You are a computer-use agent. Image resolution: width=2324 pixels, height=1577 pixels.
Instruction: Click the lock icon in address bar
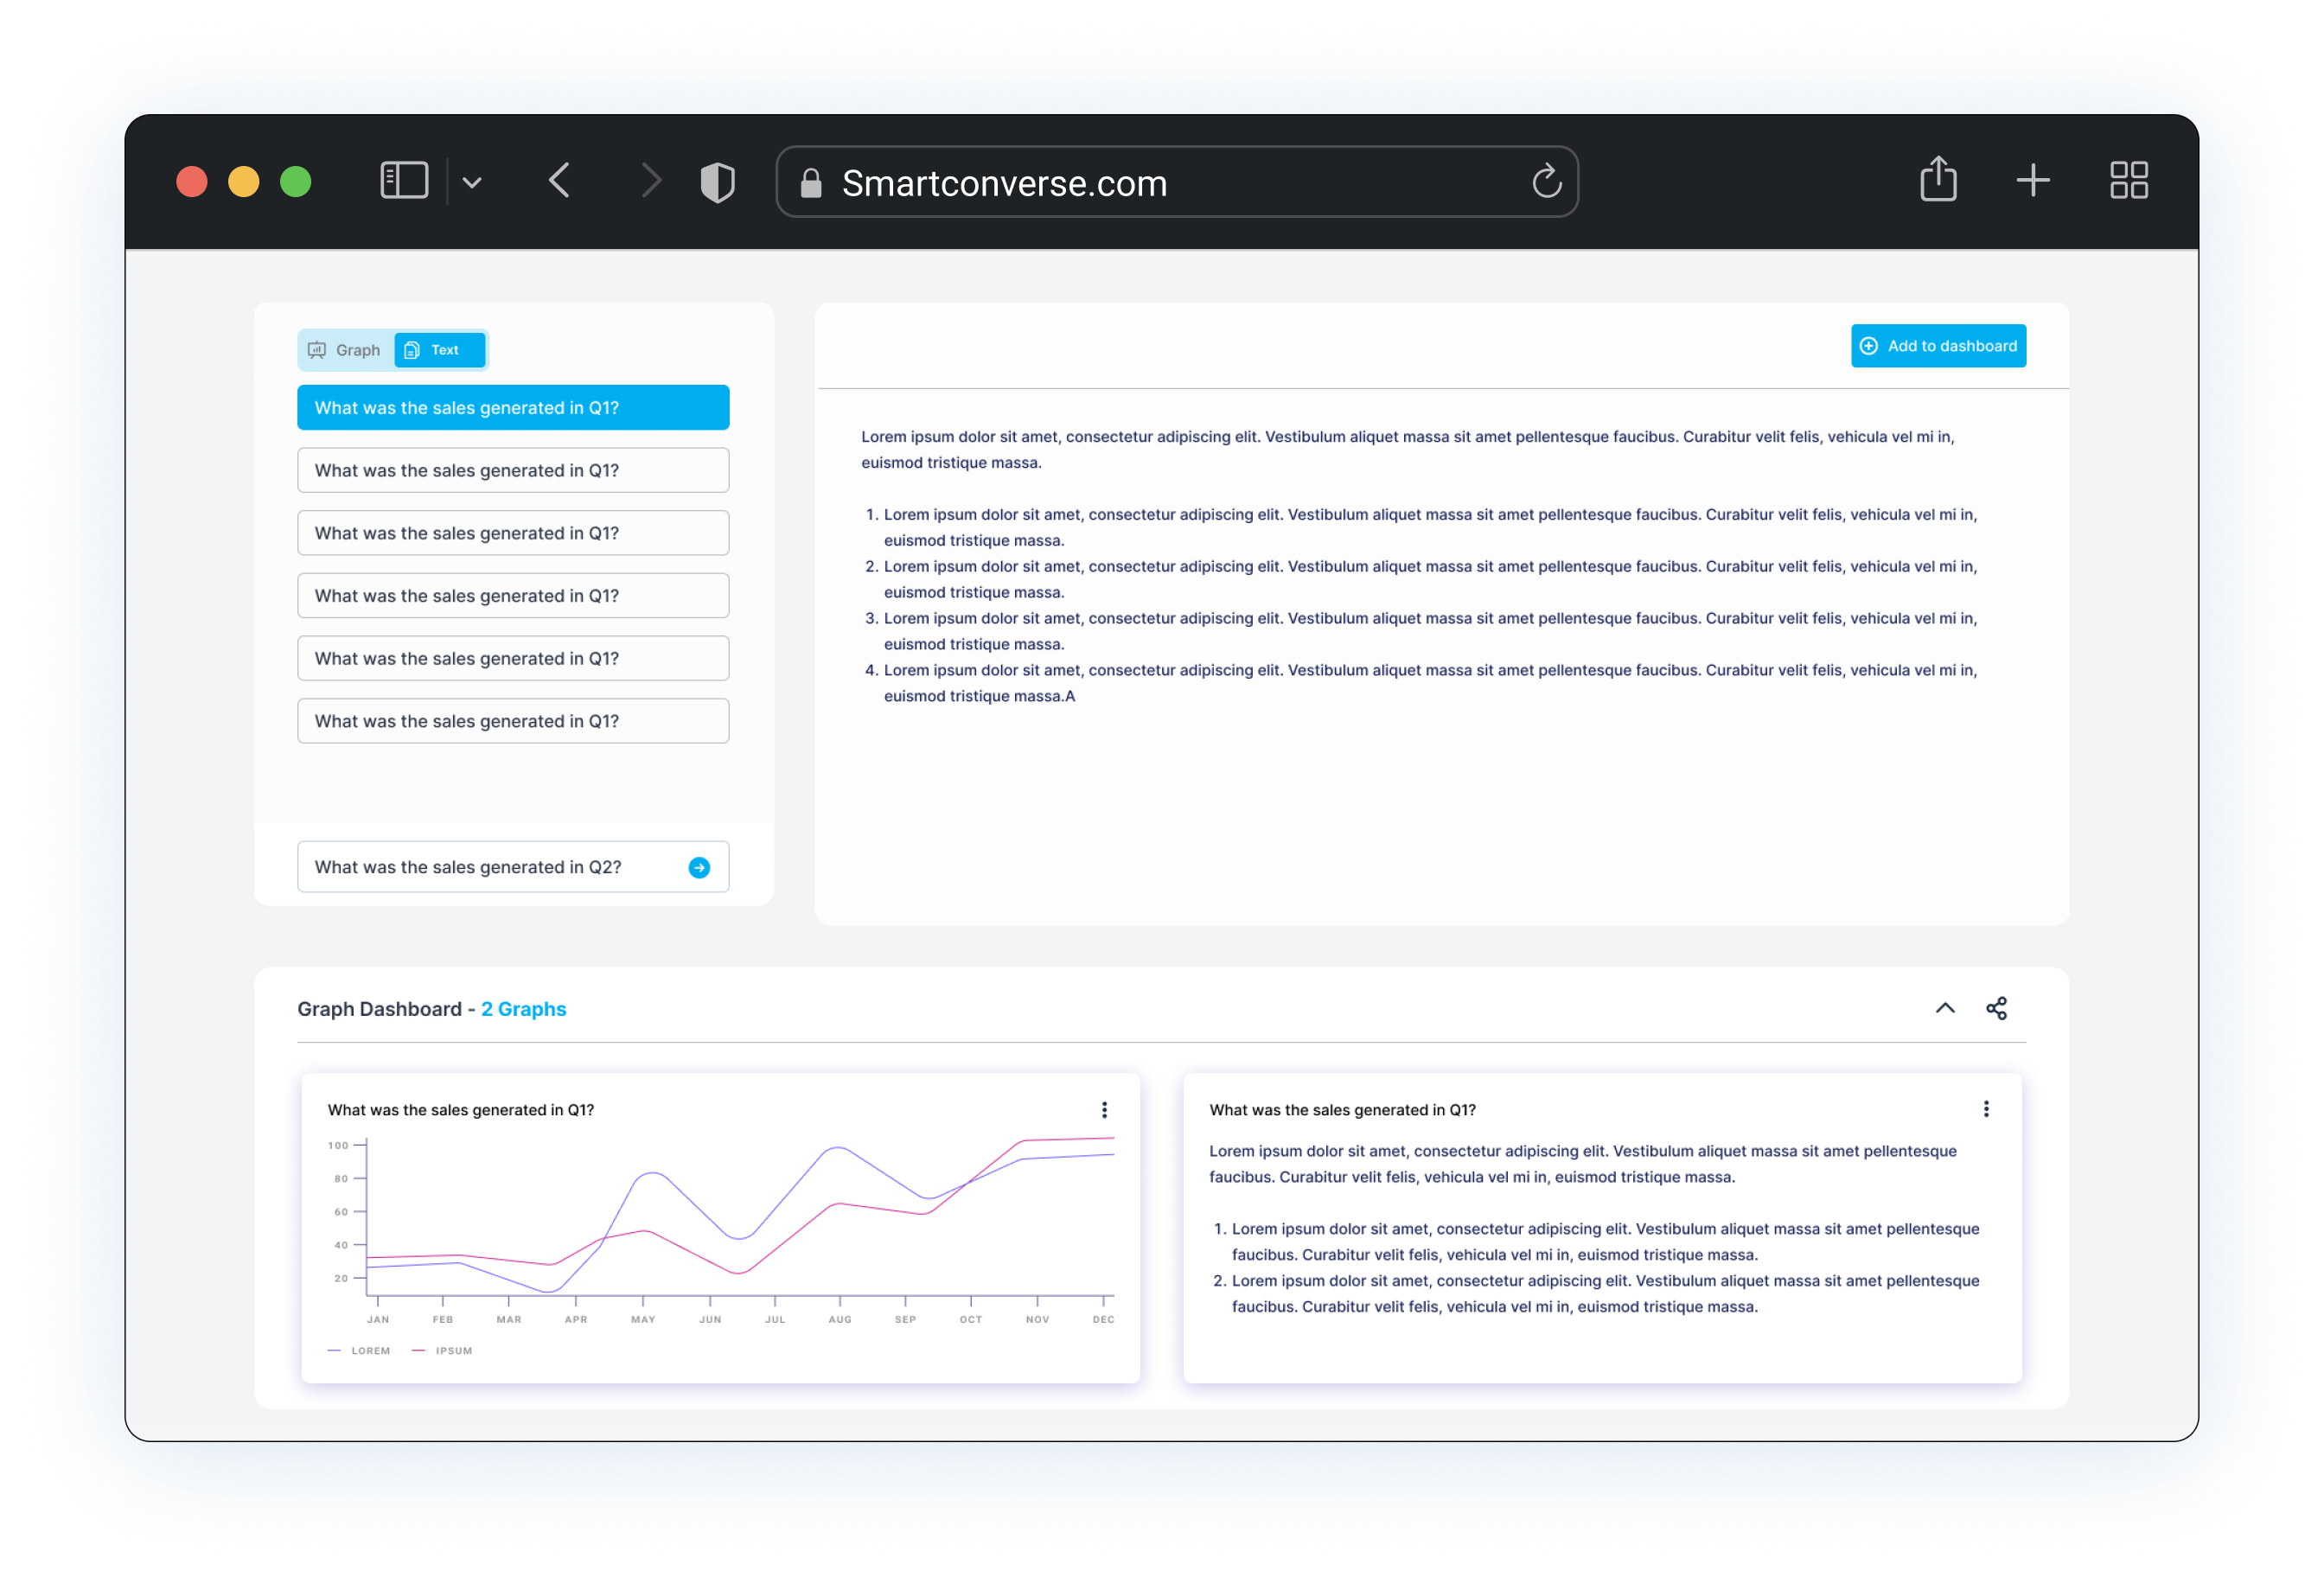(x=811, y=183)
